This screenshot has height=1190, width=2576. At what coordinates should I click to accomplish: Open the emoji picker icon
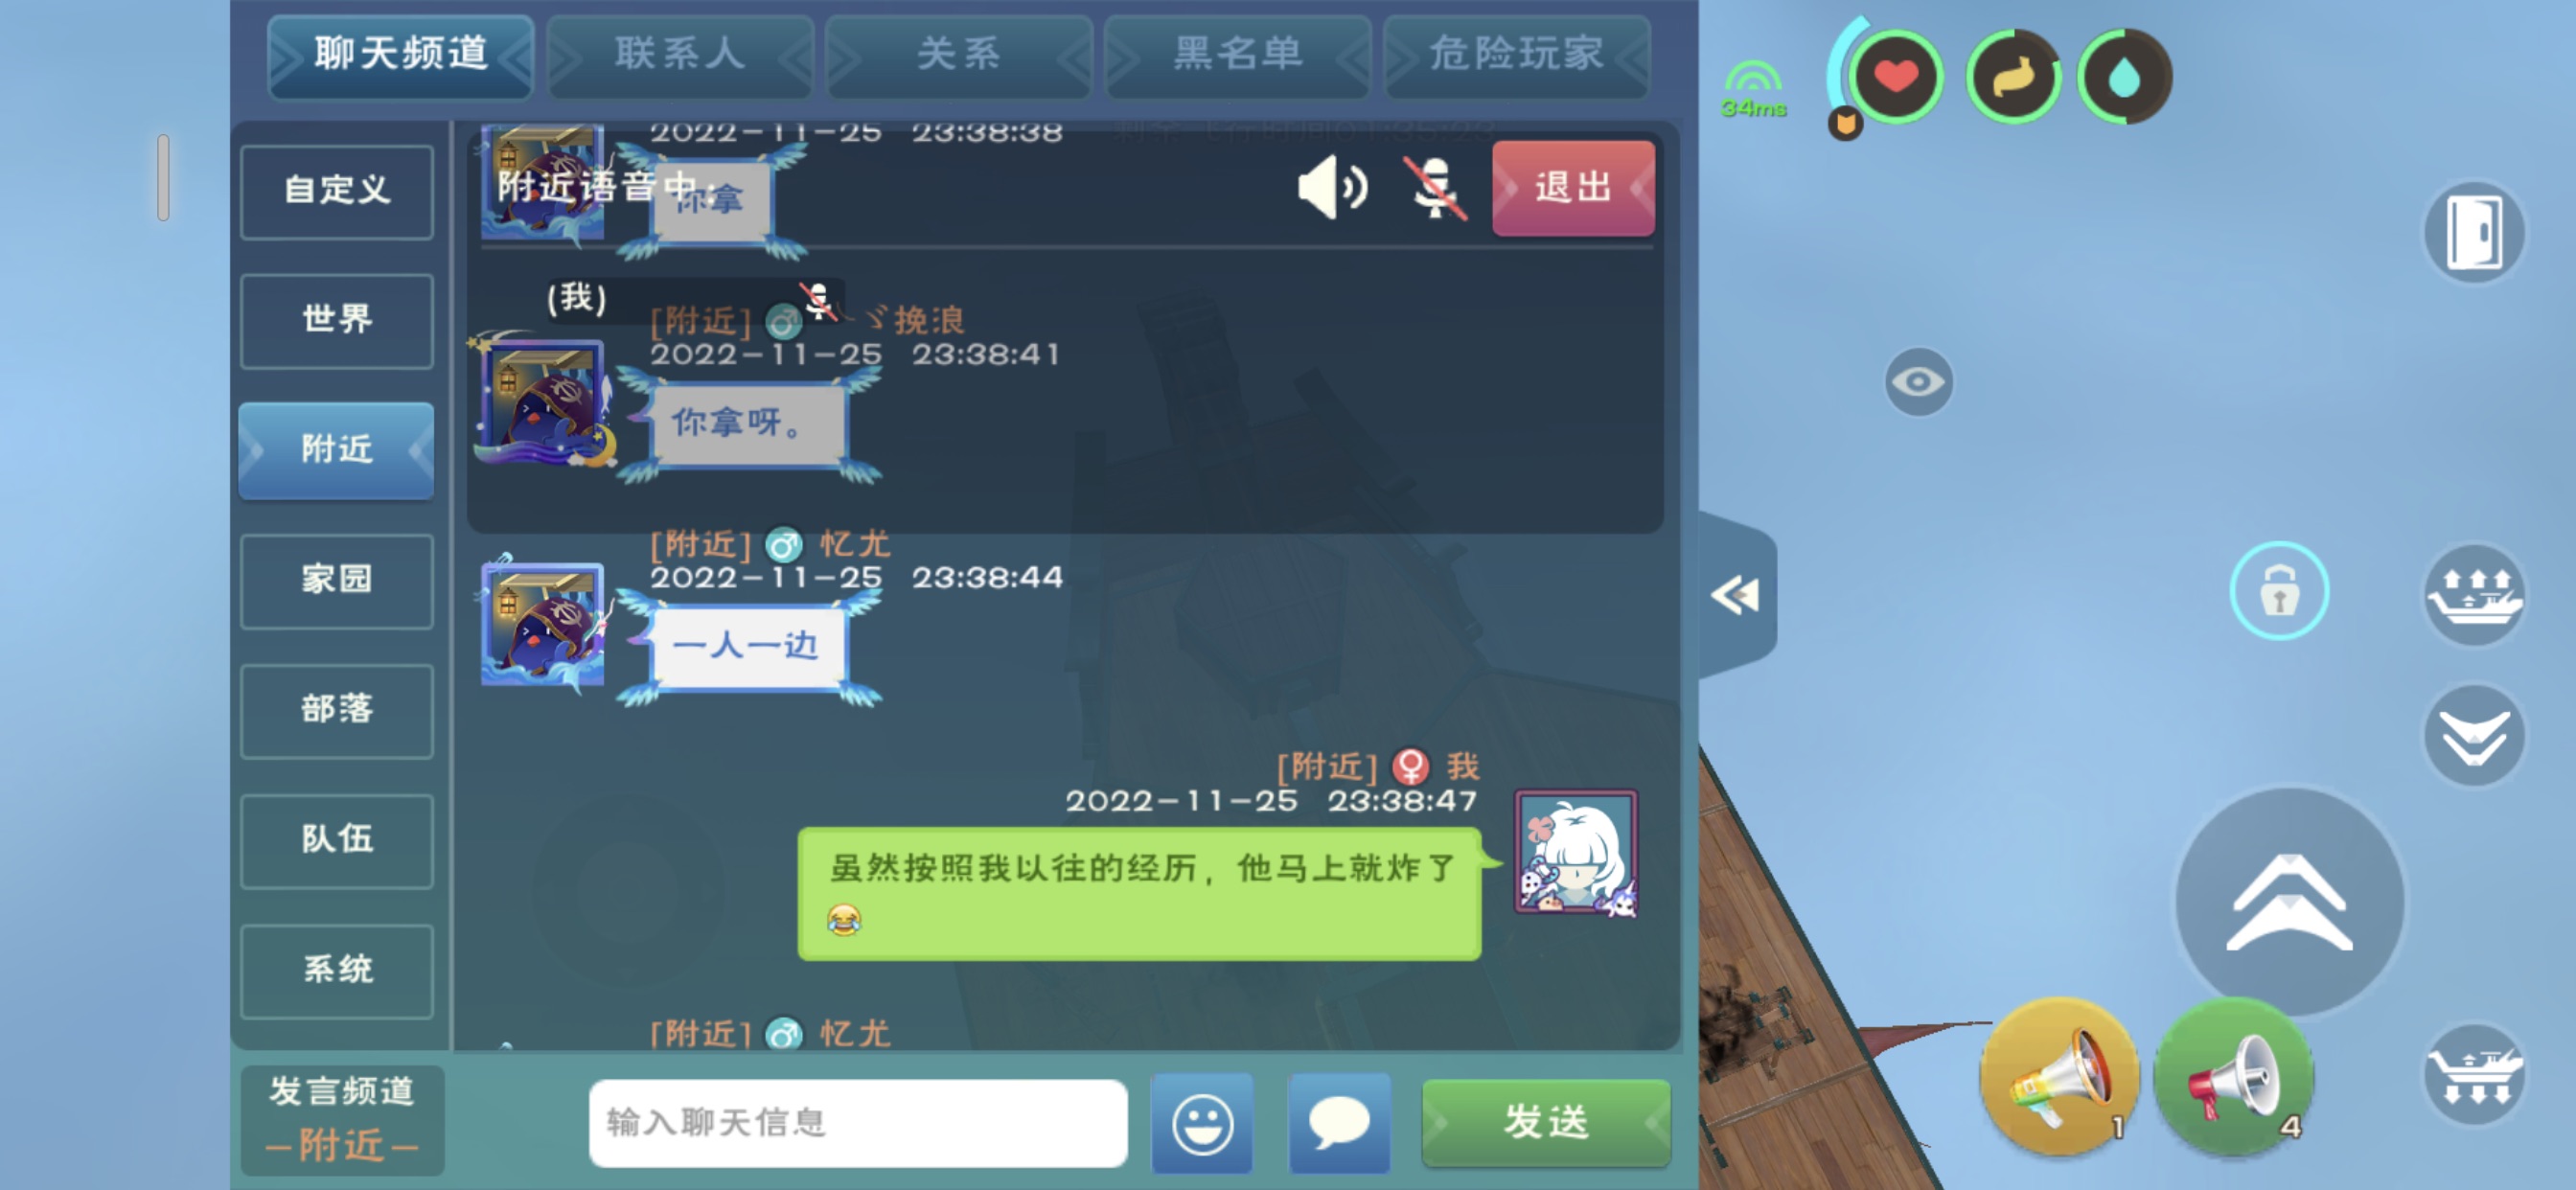point(1201,1123)
